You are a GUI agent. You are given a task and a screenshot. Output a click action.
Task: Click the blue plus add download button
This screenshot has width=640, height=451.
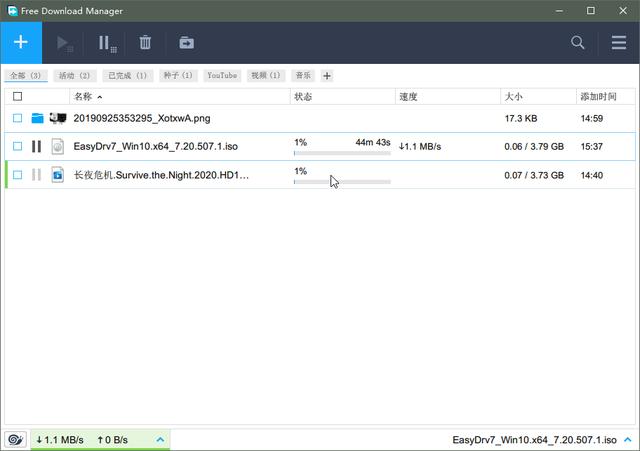[21, 42]
